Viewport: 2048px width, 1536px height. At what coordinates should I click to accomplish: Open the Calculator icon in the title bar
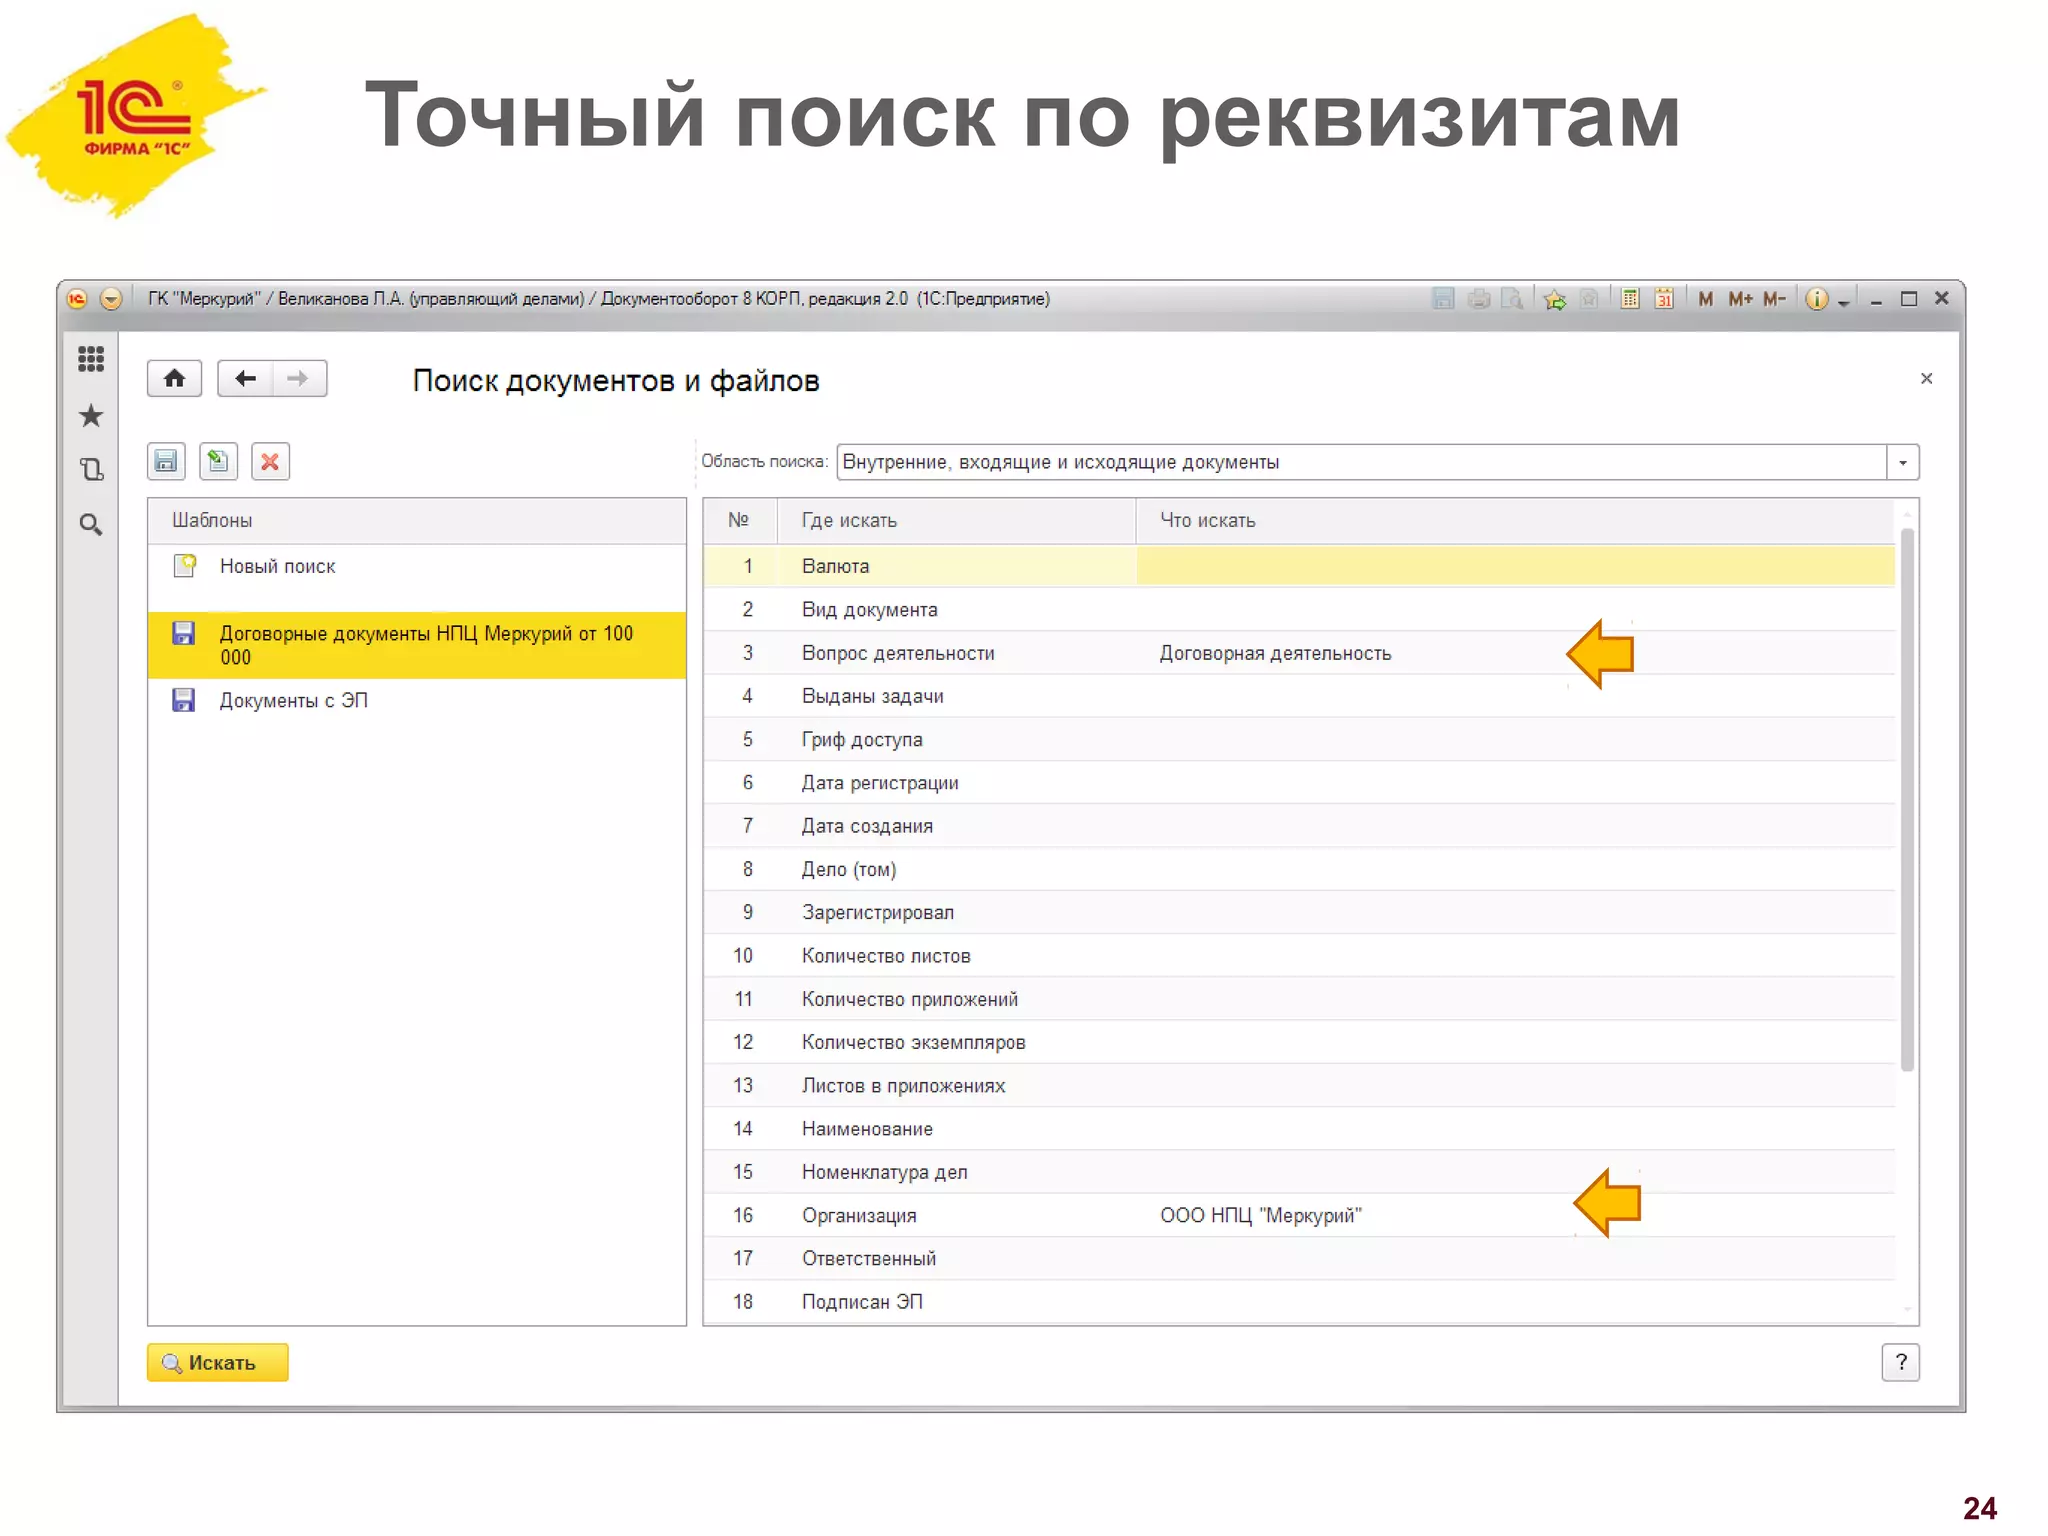click(x=1630, y=299)
